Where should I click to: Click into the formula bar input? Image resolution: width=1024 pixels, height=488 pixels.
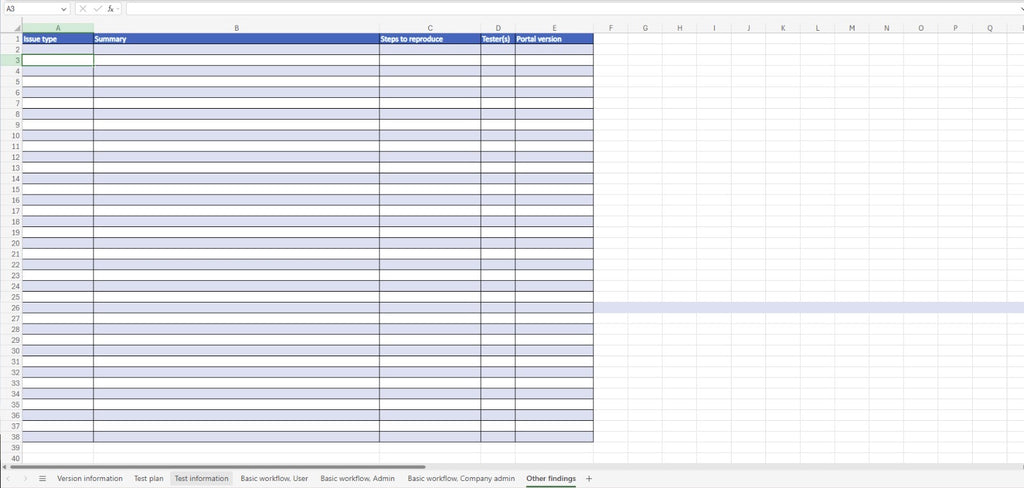[575, 8]
